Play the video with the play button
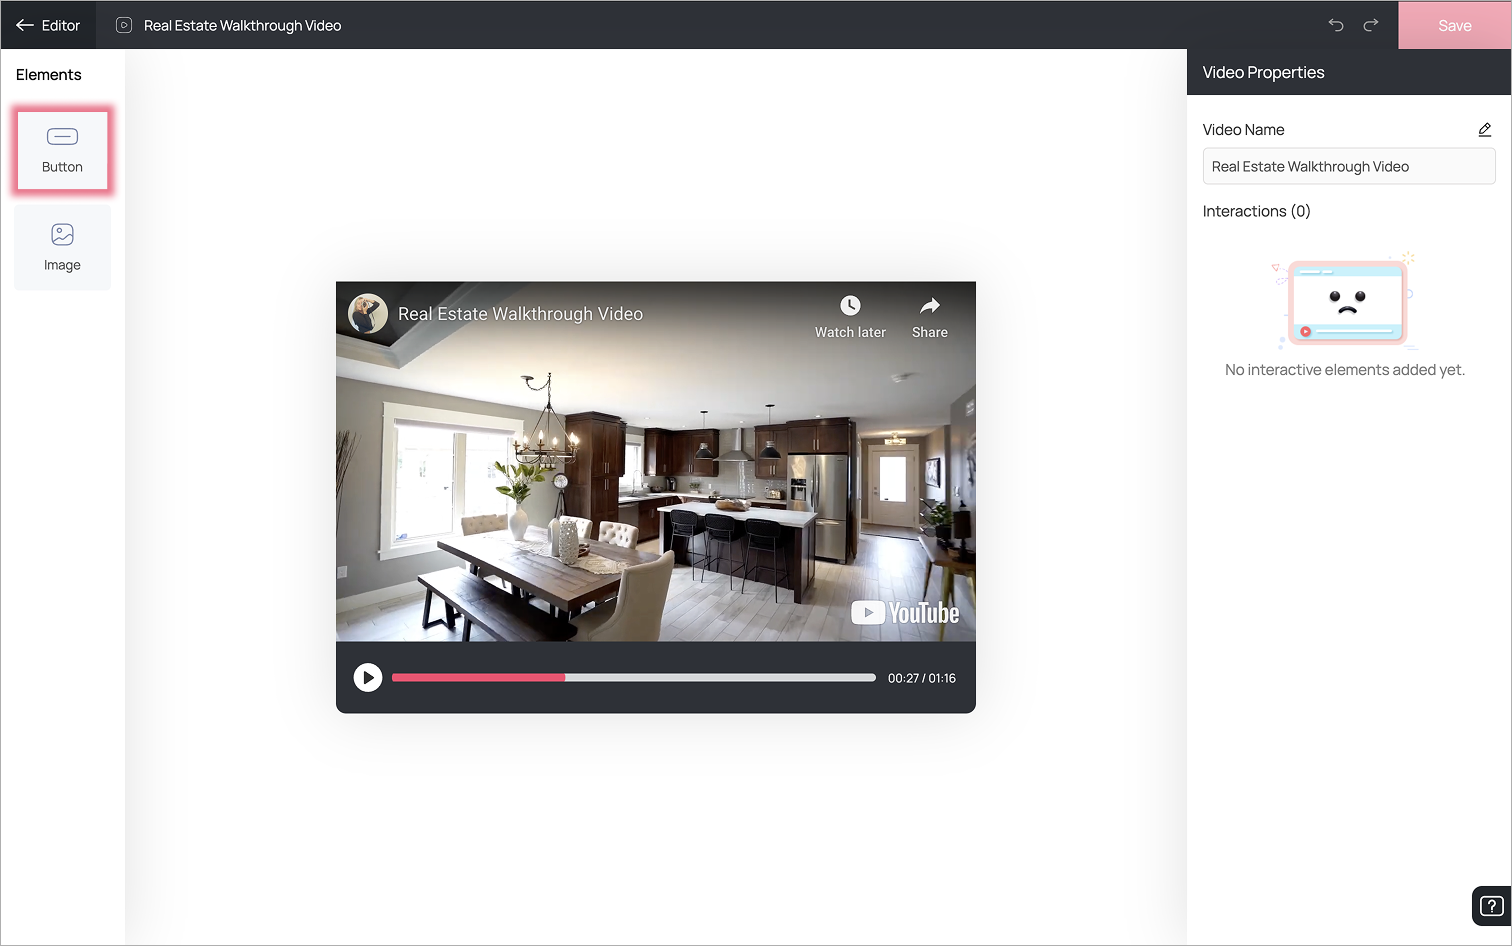 click(x=368, y=678)
